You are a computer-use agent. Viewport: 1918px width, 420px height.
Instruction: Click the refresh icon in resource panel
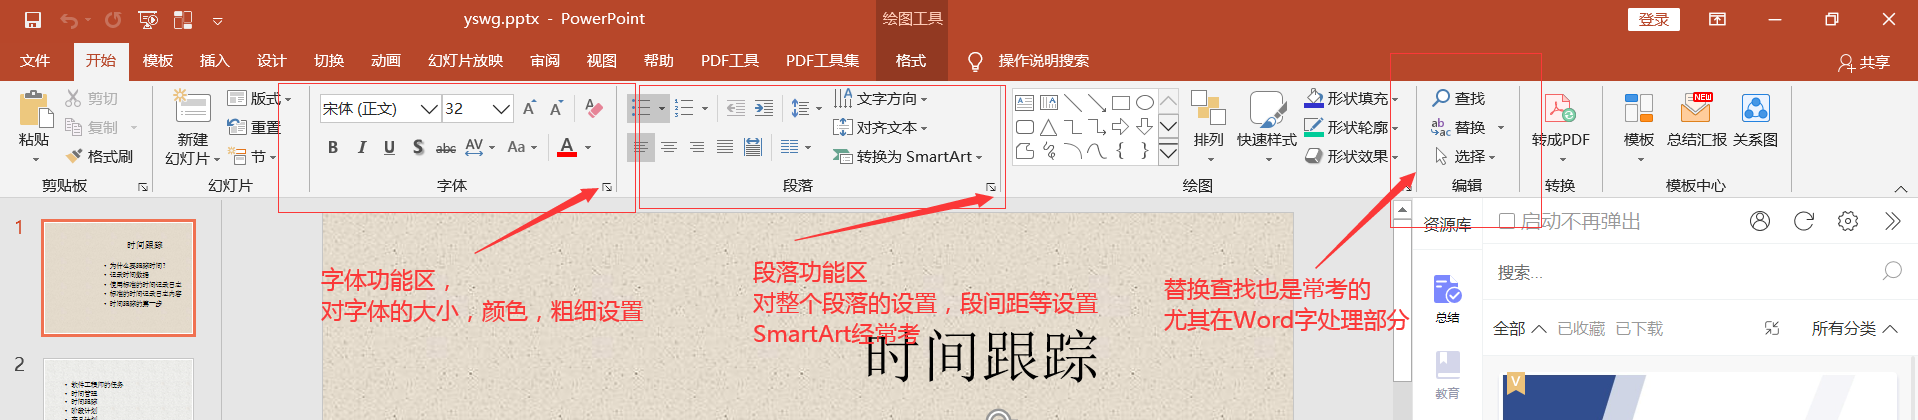(1803, 221)
